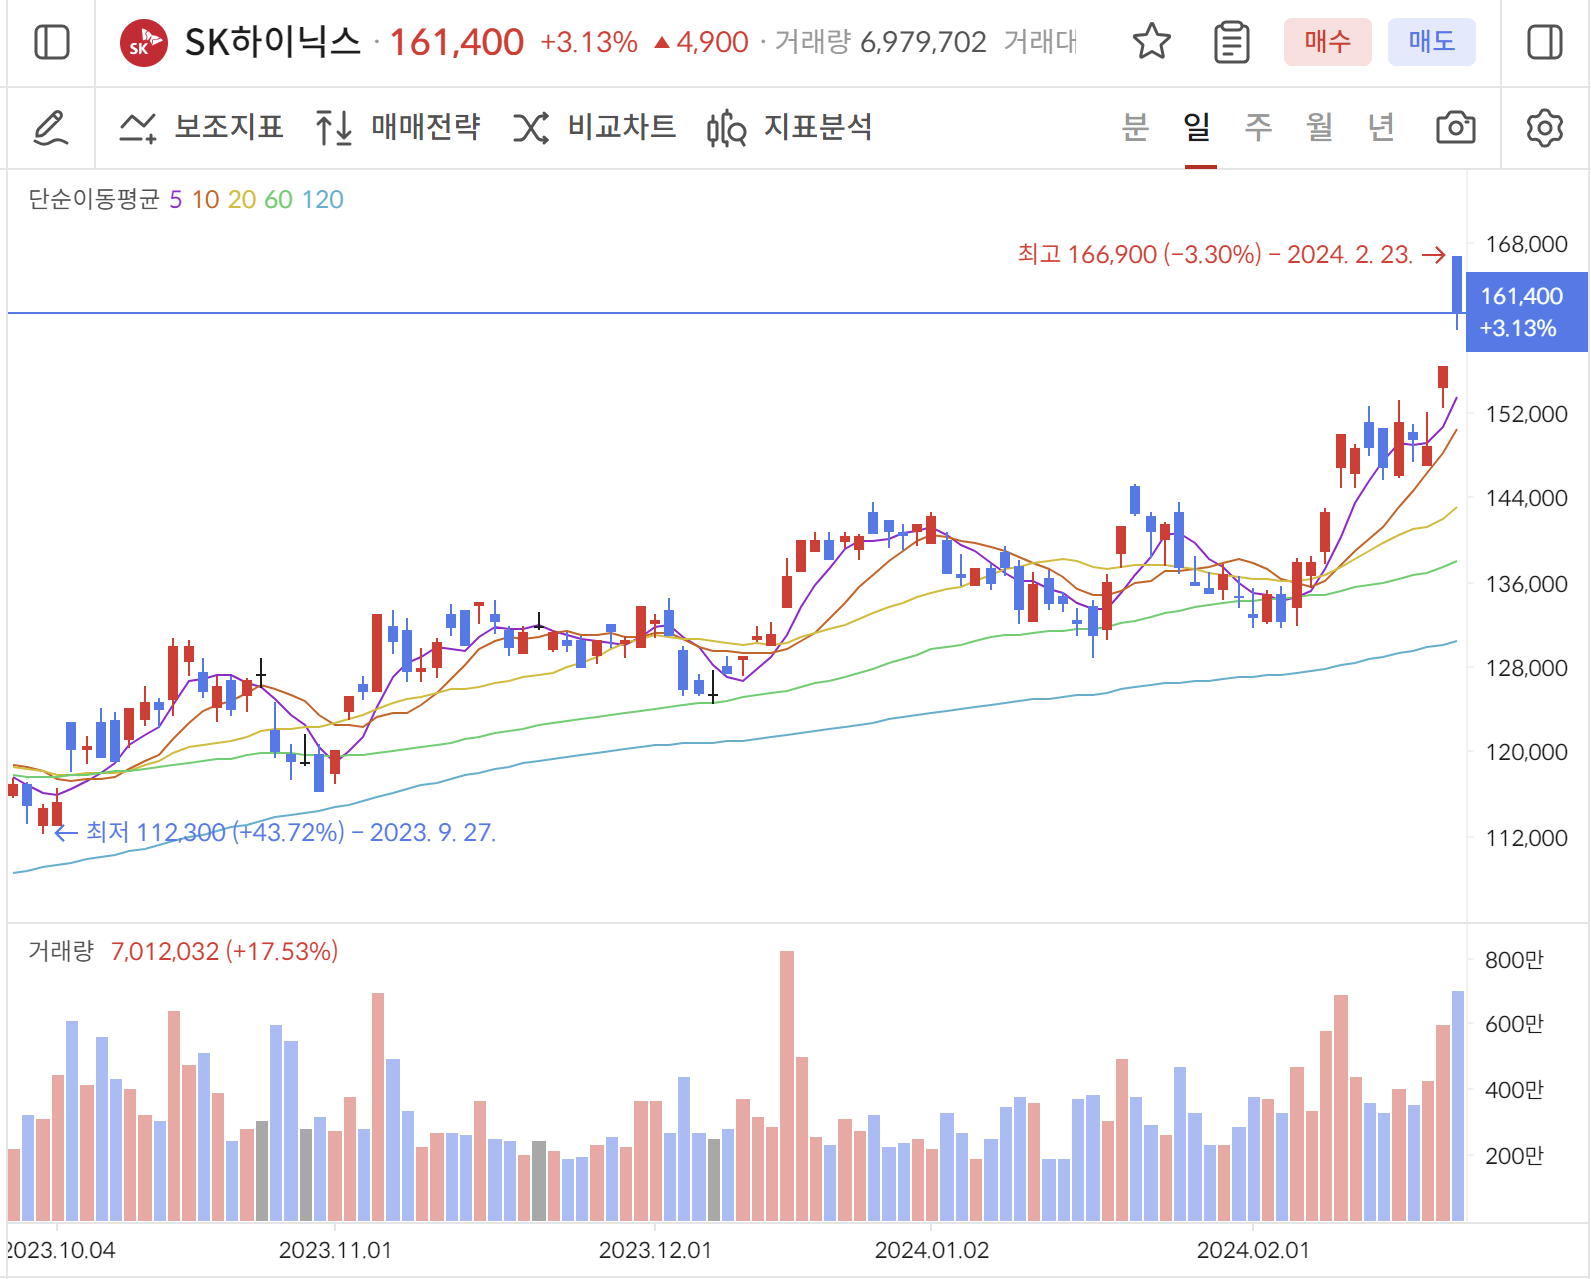Click the SK하이닉스 stock name

273,42
